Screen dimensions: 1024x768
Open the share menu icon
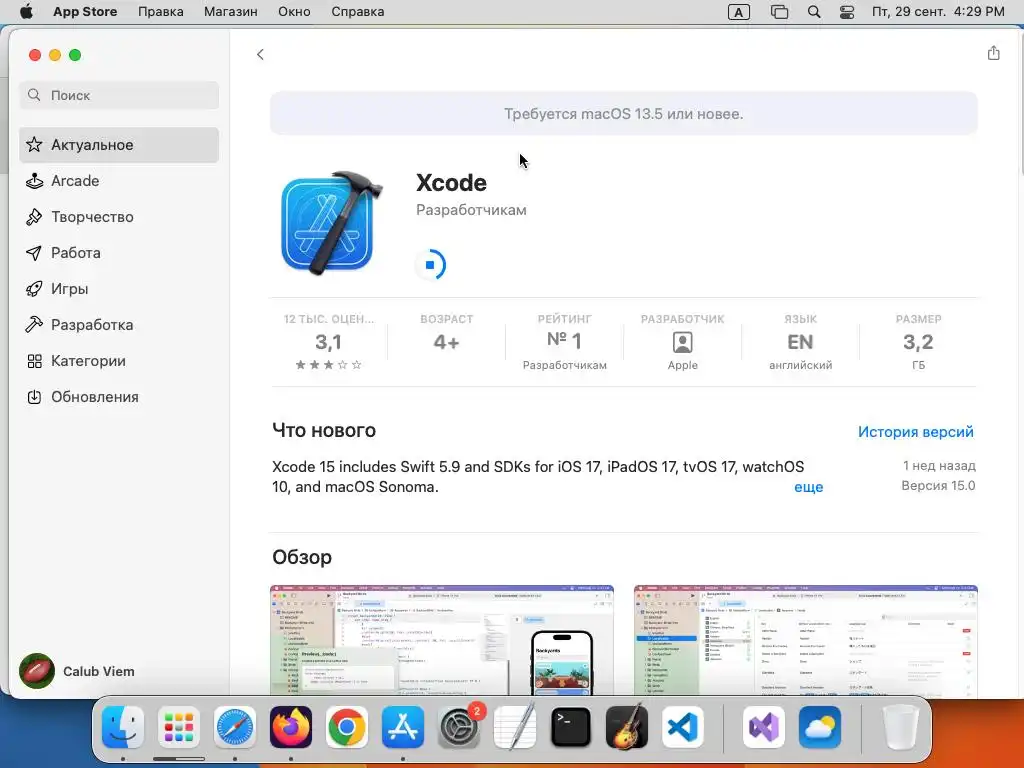[x=993, y=53]
